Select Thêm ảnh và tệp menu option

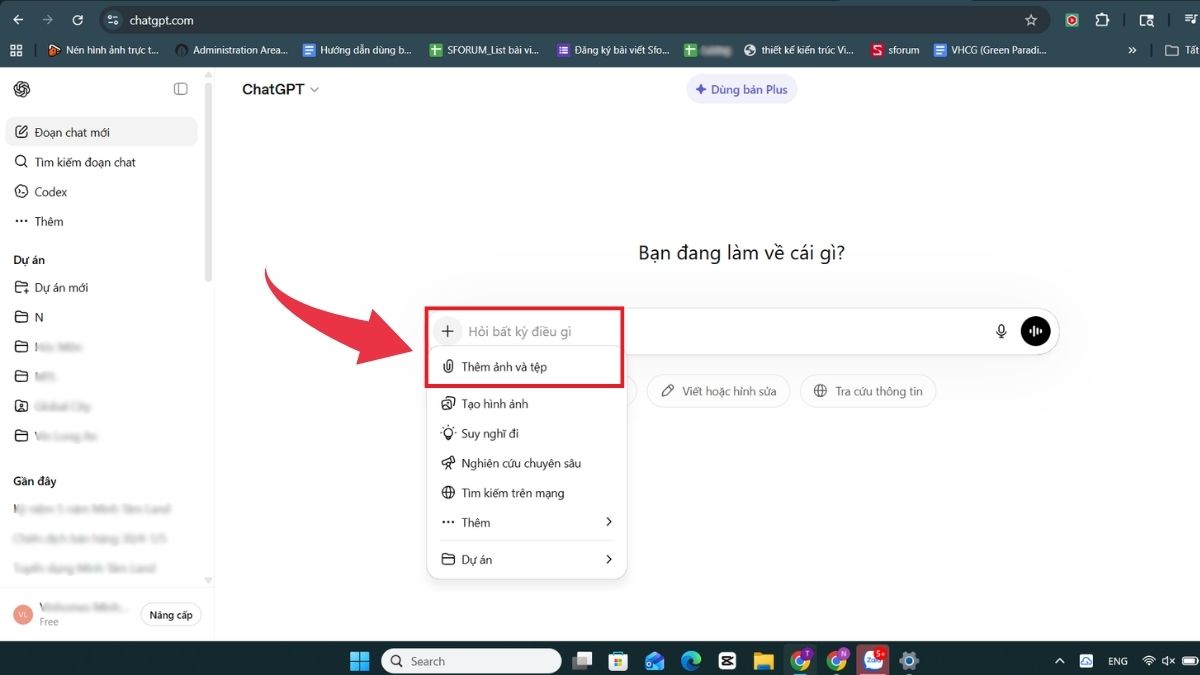[x=527, y=367]
